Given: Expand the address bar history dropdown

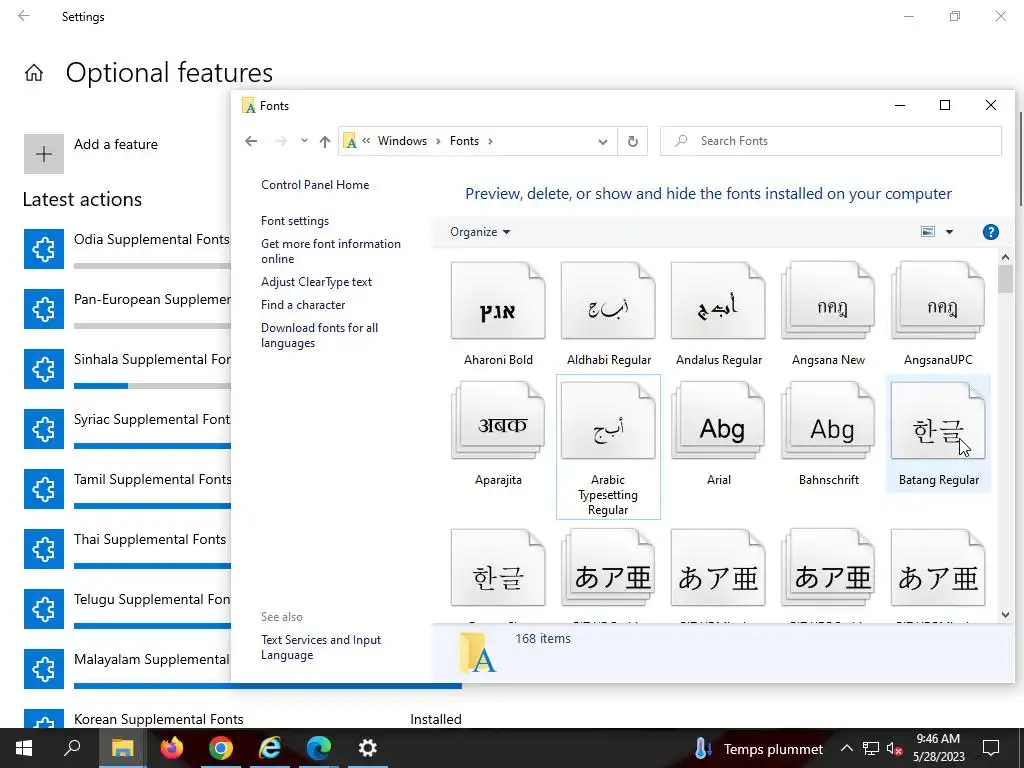Looking at the screenshot, I should (x=603, y=142).
